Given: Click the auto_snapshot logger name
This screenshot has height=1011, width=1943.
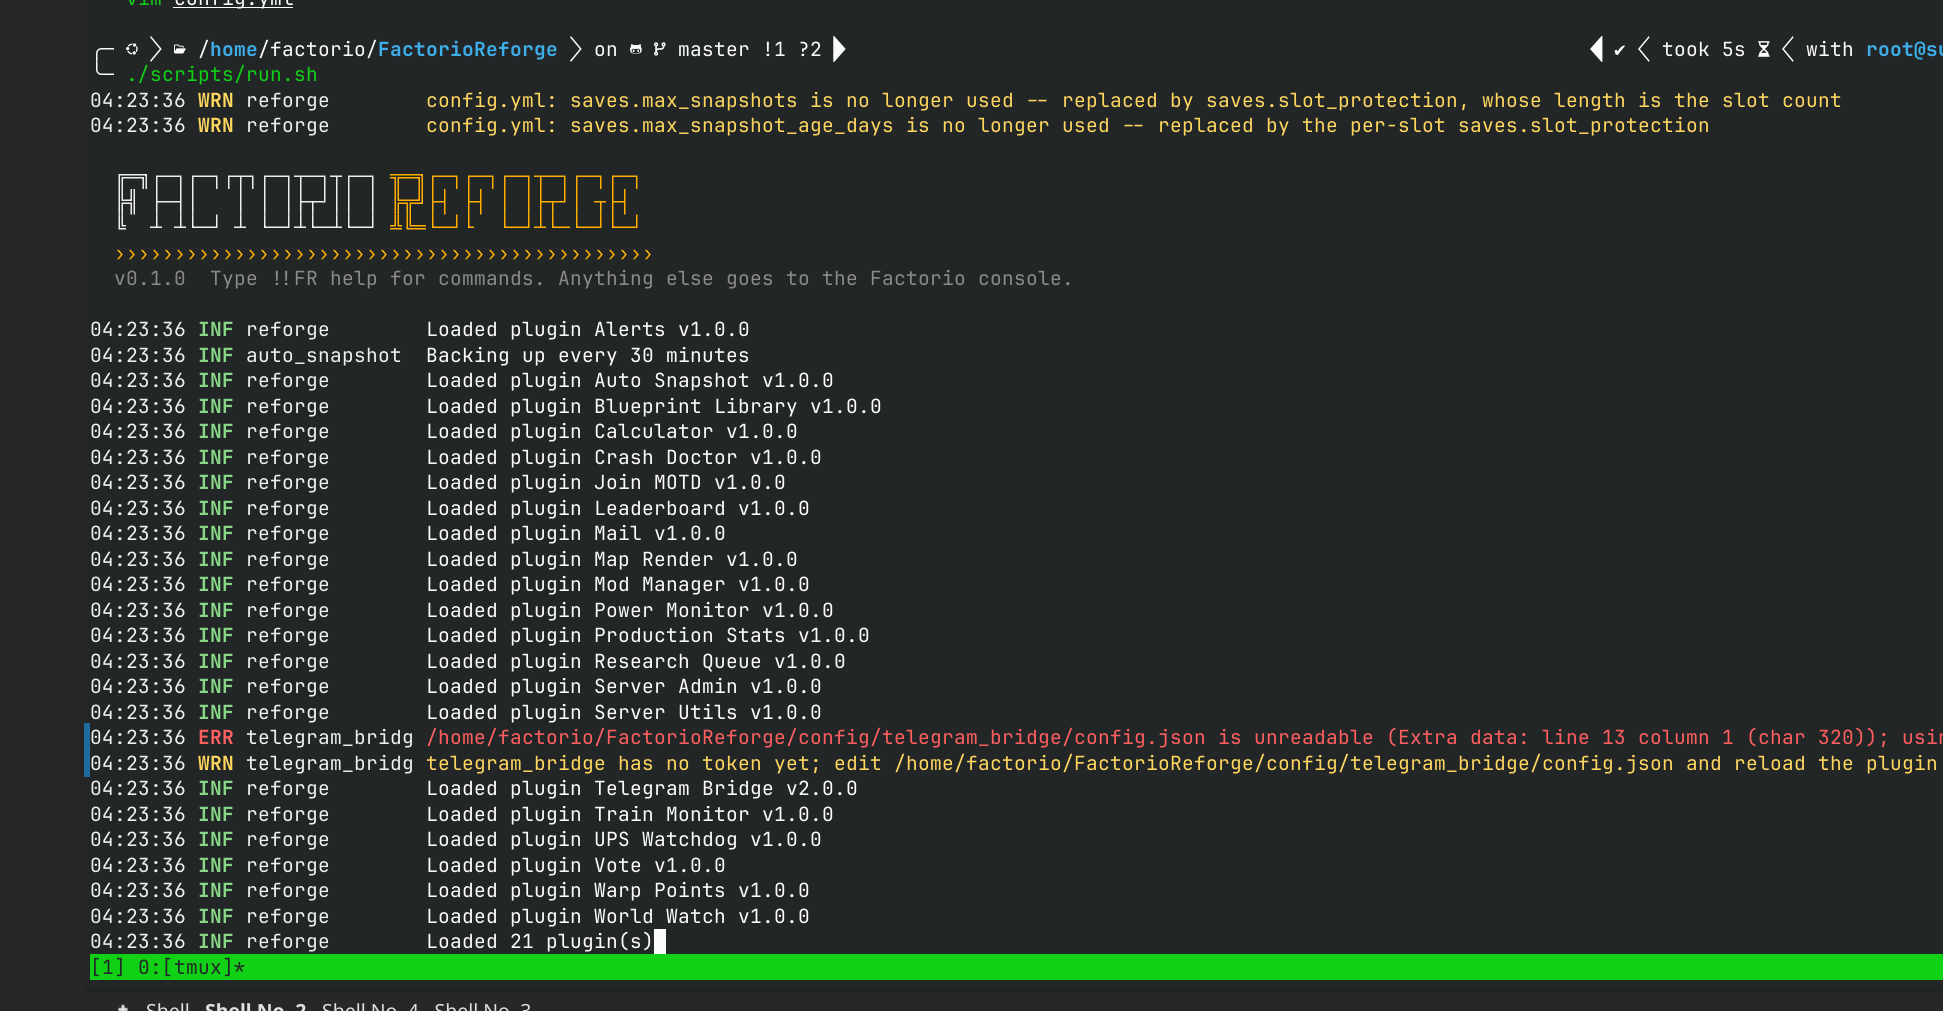Looking at the screenshot, I should (x=323, y=356).
